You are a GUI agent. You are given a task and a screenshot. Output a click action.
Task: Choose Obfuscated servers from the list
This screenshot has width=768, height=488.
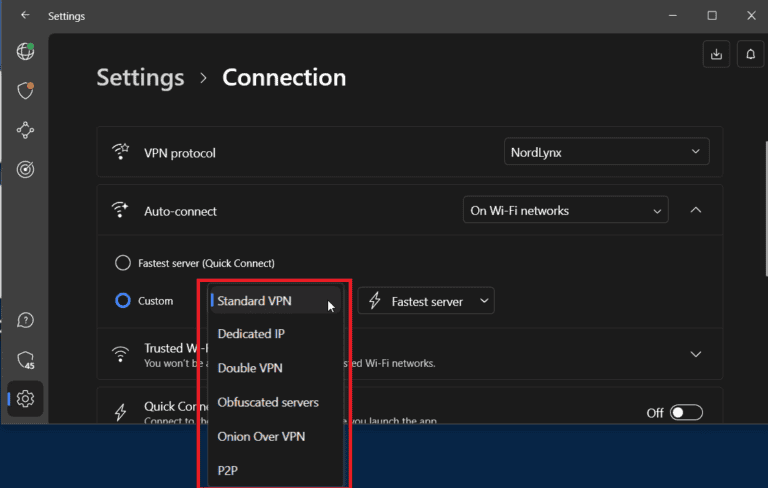pyautogui.click(x=268, y=402)
